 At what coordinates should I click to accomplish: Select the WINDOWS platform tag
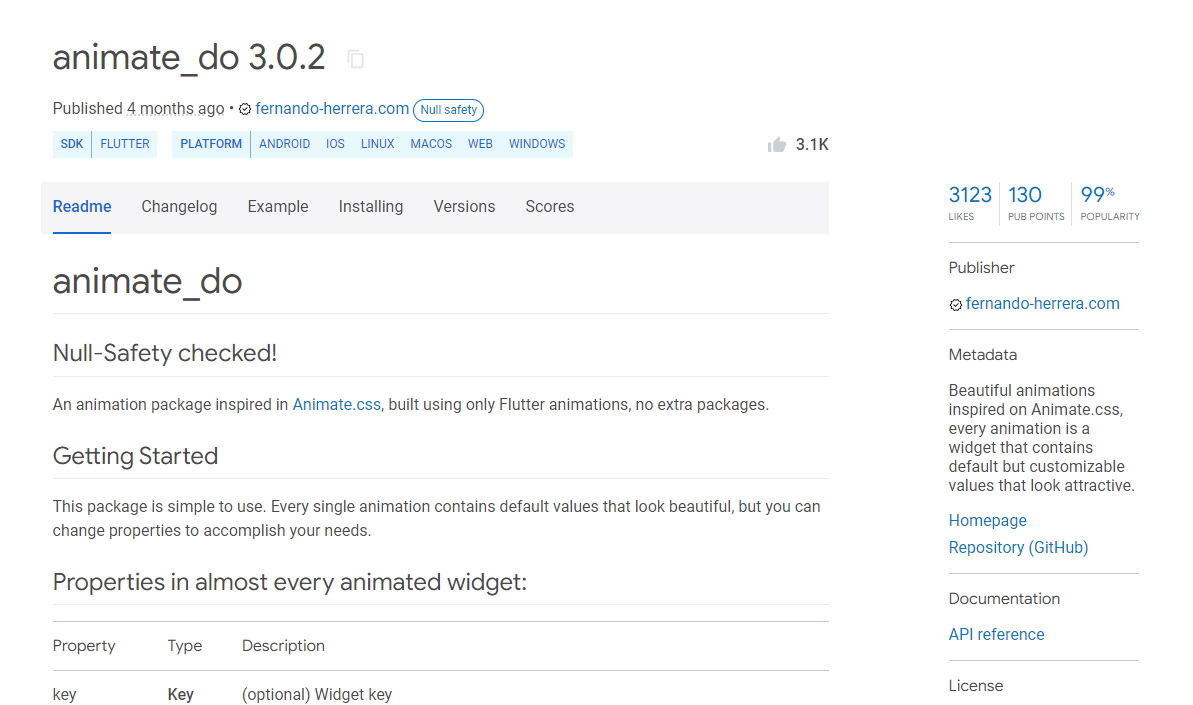tap(537, 144)
